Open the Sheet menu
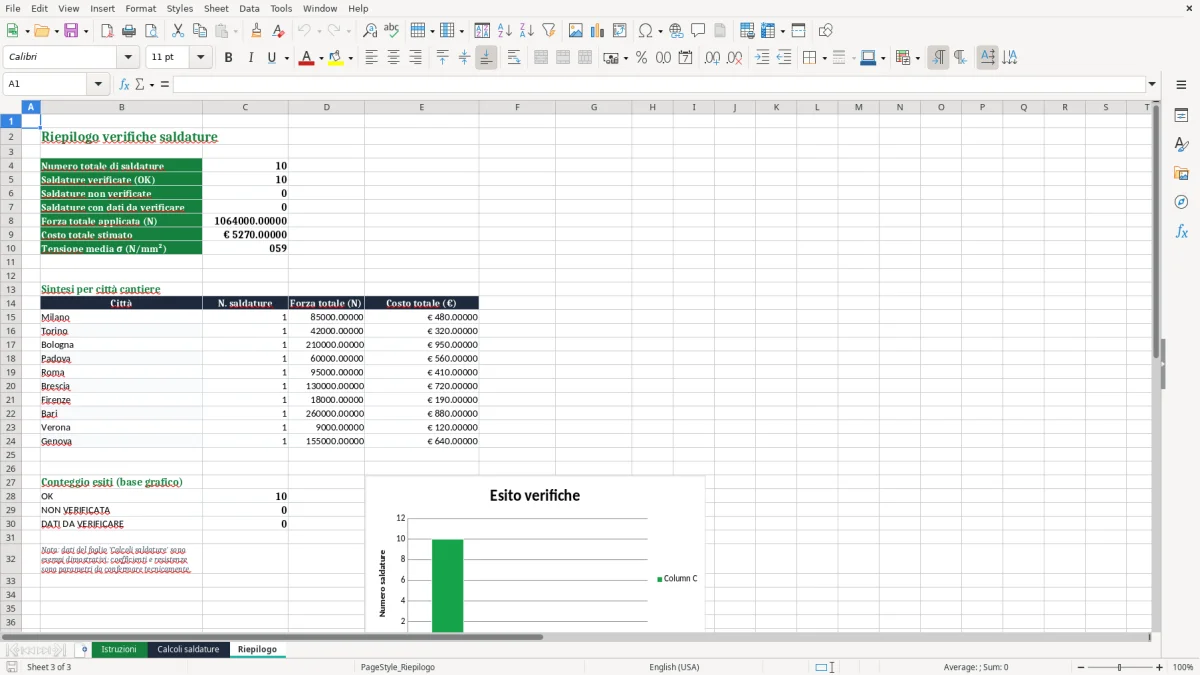 click(x=216, y=8)
